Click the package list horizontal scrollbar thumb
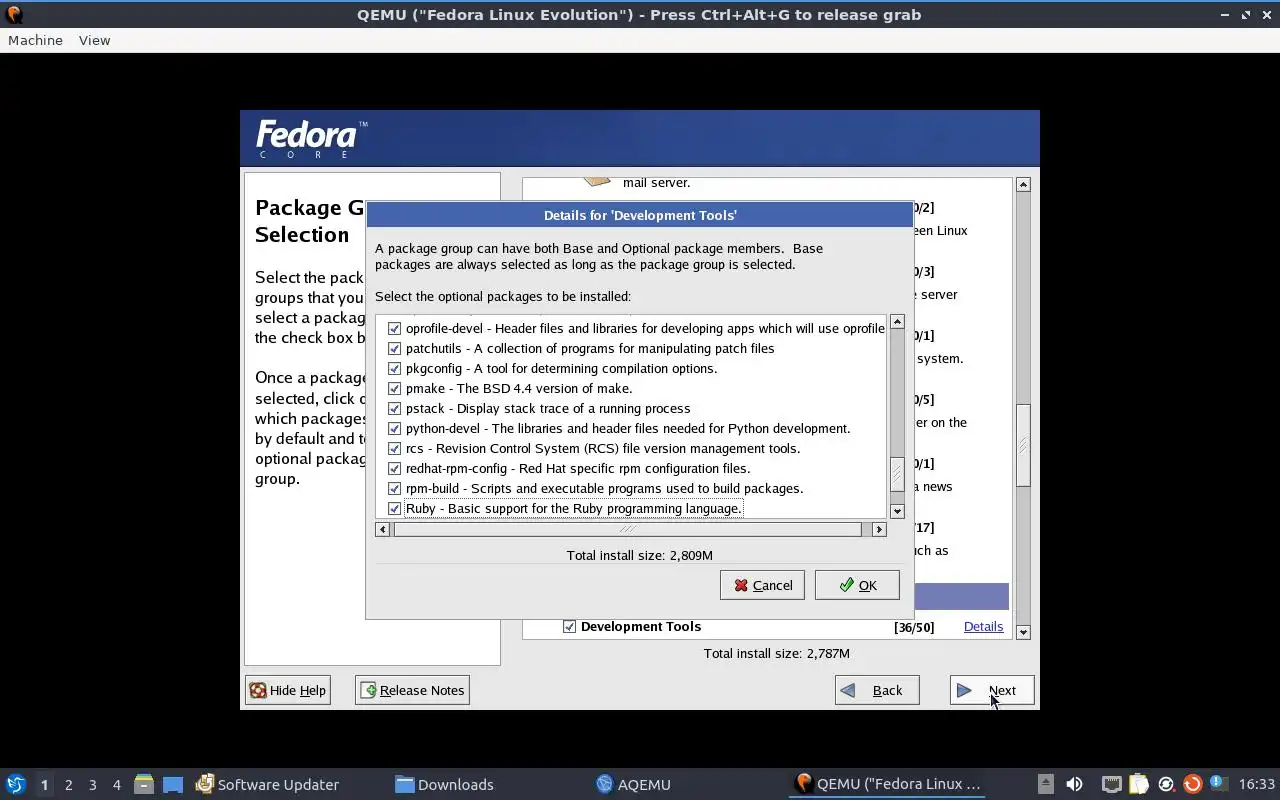The width and height of the screenshot is (1280, 800). [x=627, y=529]
